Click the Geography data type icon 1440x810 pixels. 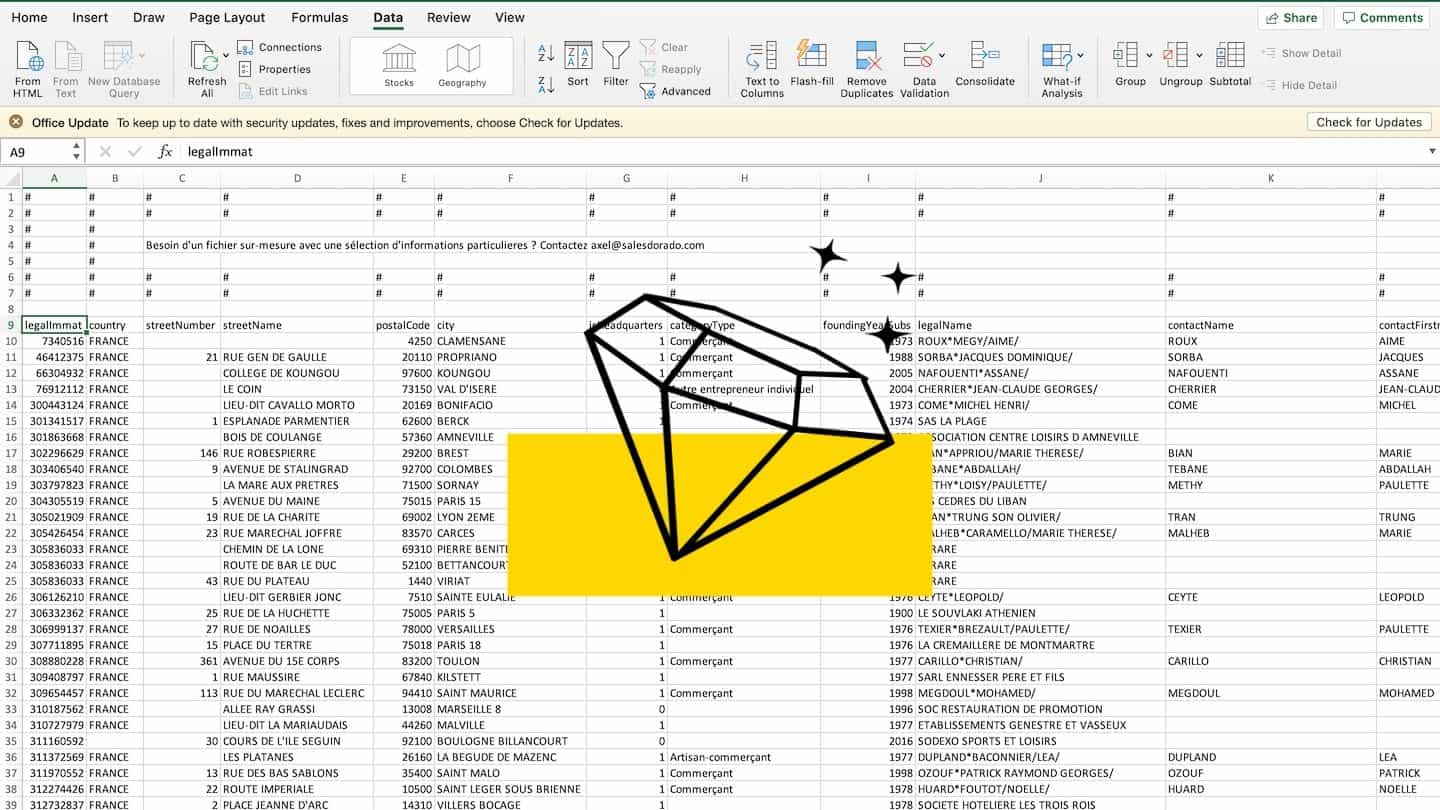click(461, 62)
